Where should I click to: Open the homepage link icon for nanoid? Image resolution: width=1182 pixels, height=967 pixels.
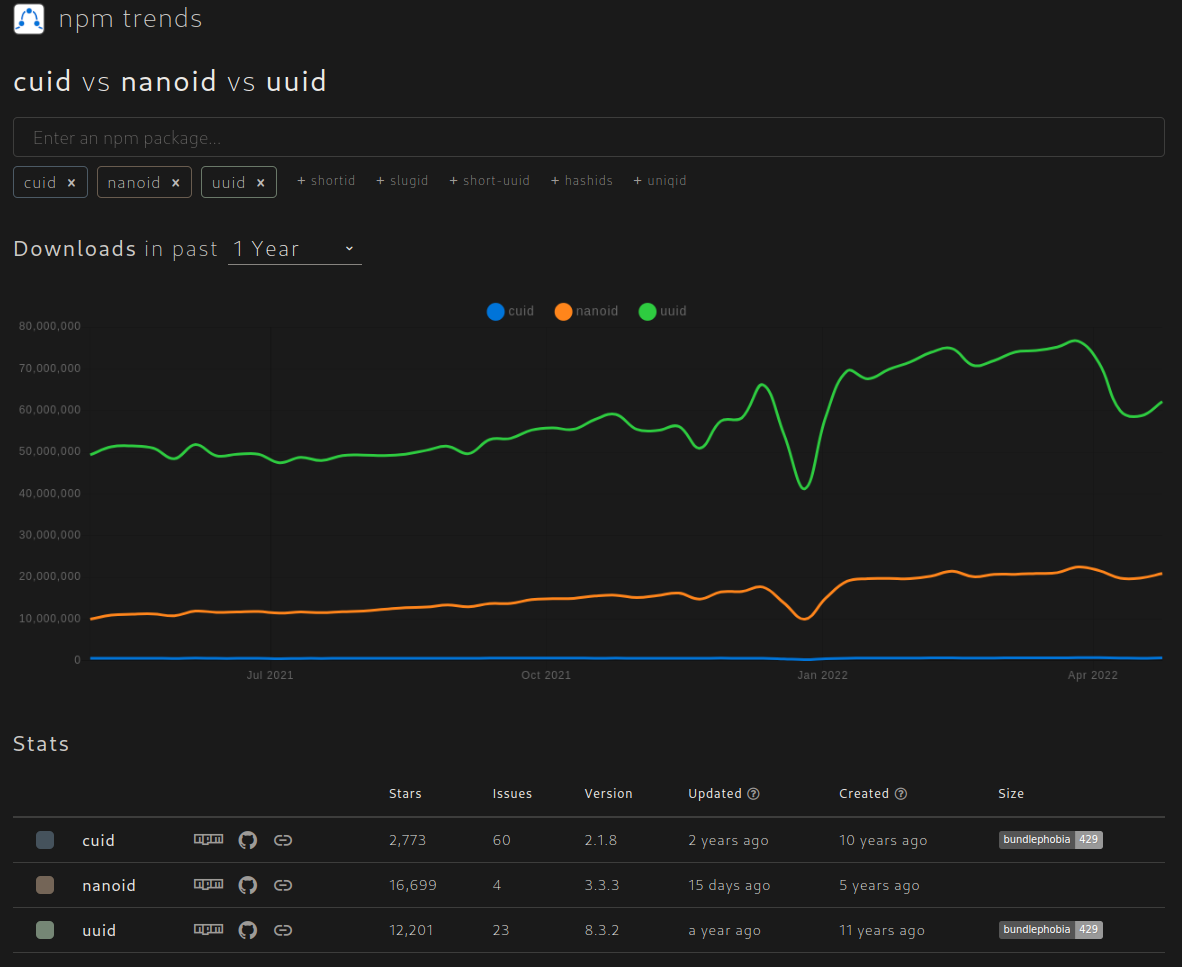pos(283,885)
